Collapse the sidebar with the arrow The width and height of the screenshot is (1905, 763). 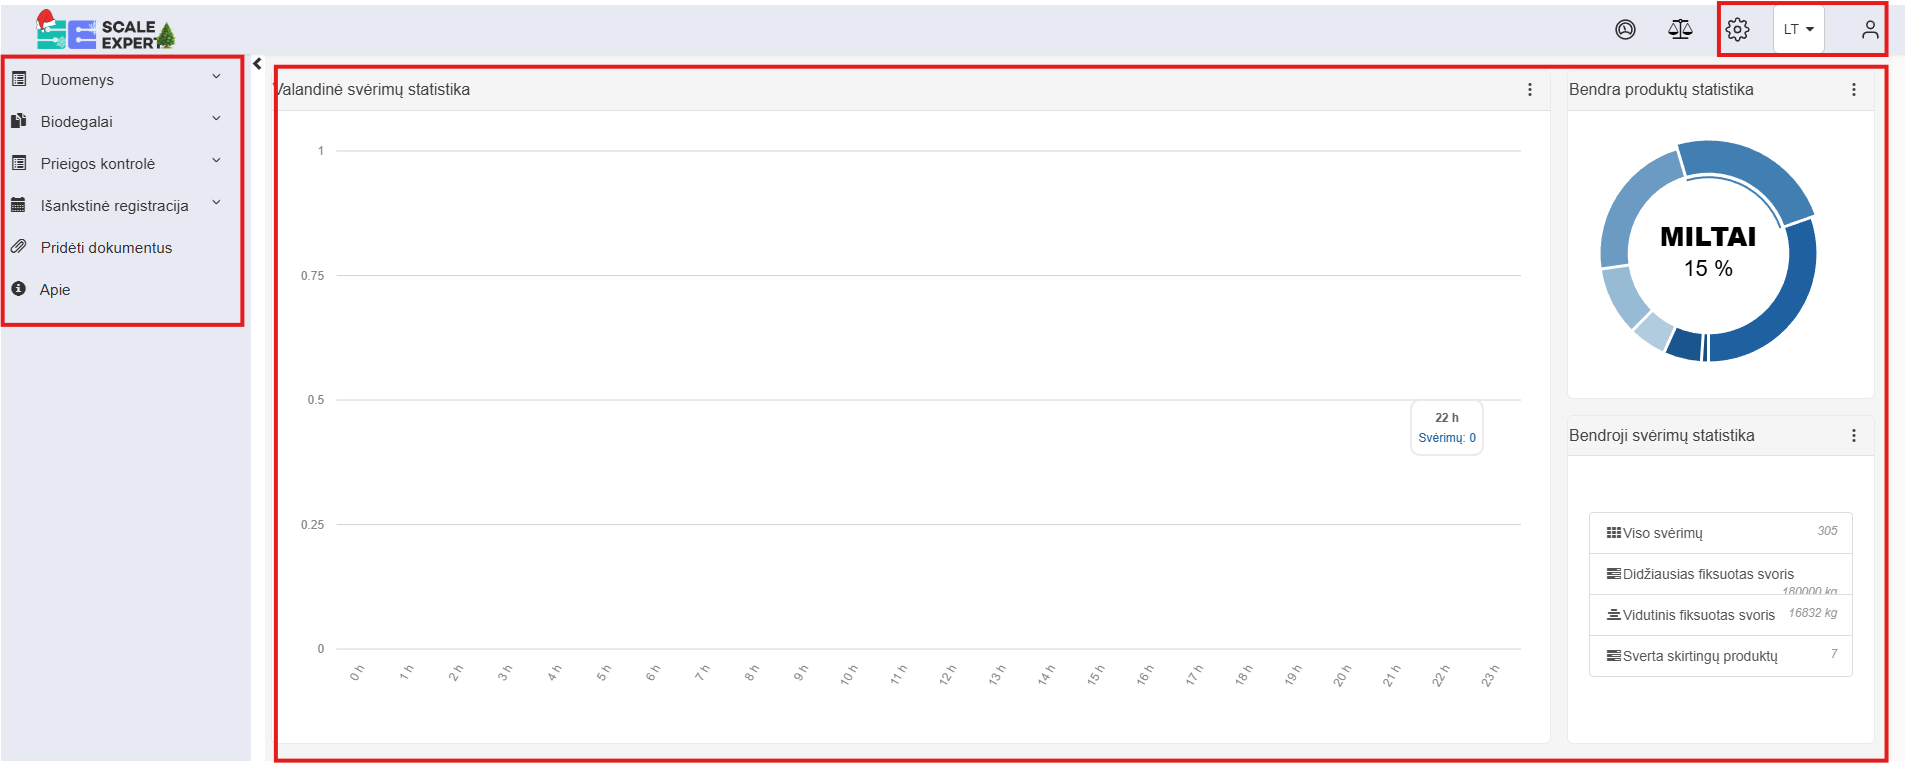point(257,64)
